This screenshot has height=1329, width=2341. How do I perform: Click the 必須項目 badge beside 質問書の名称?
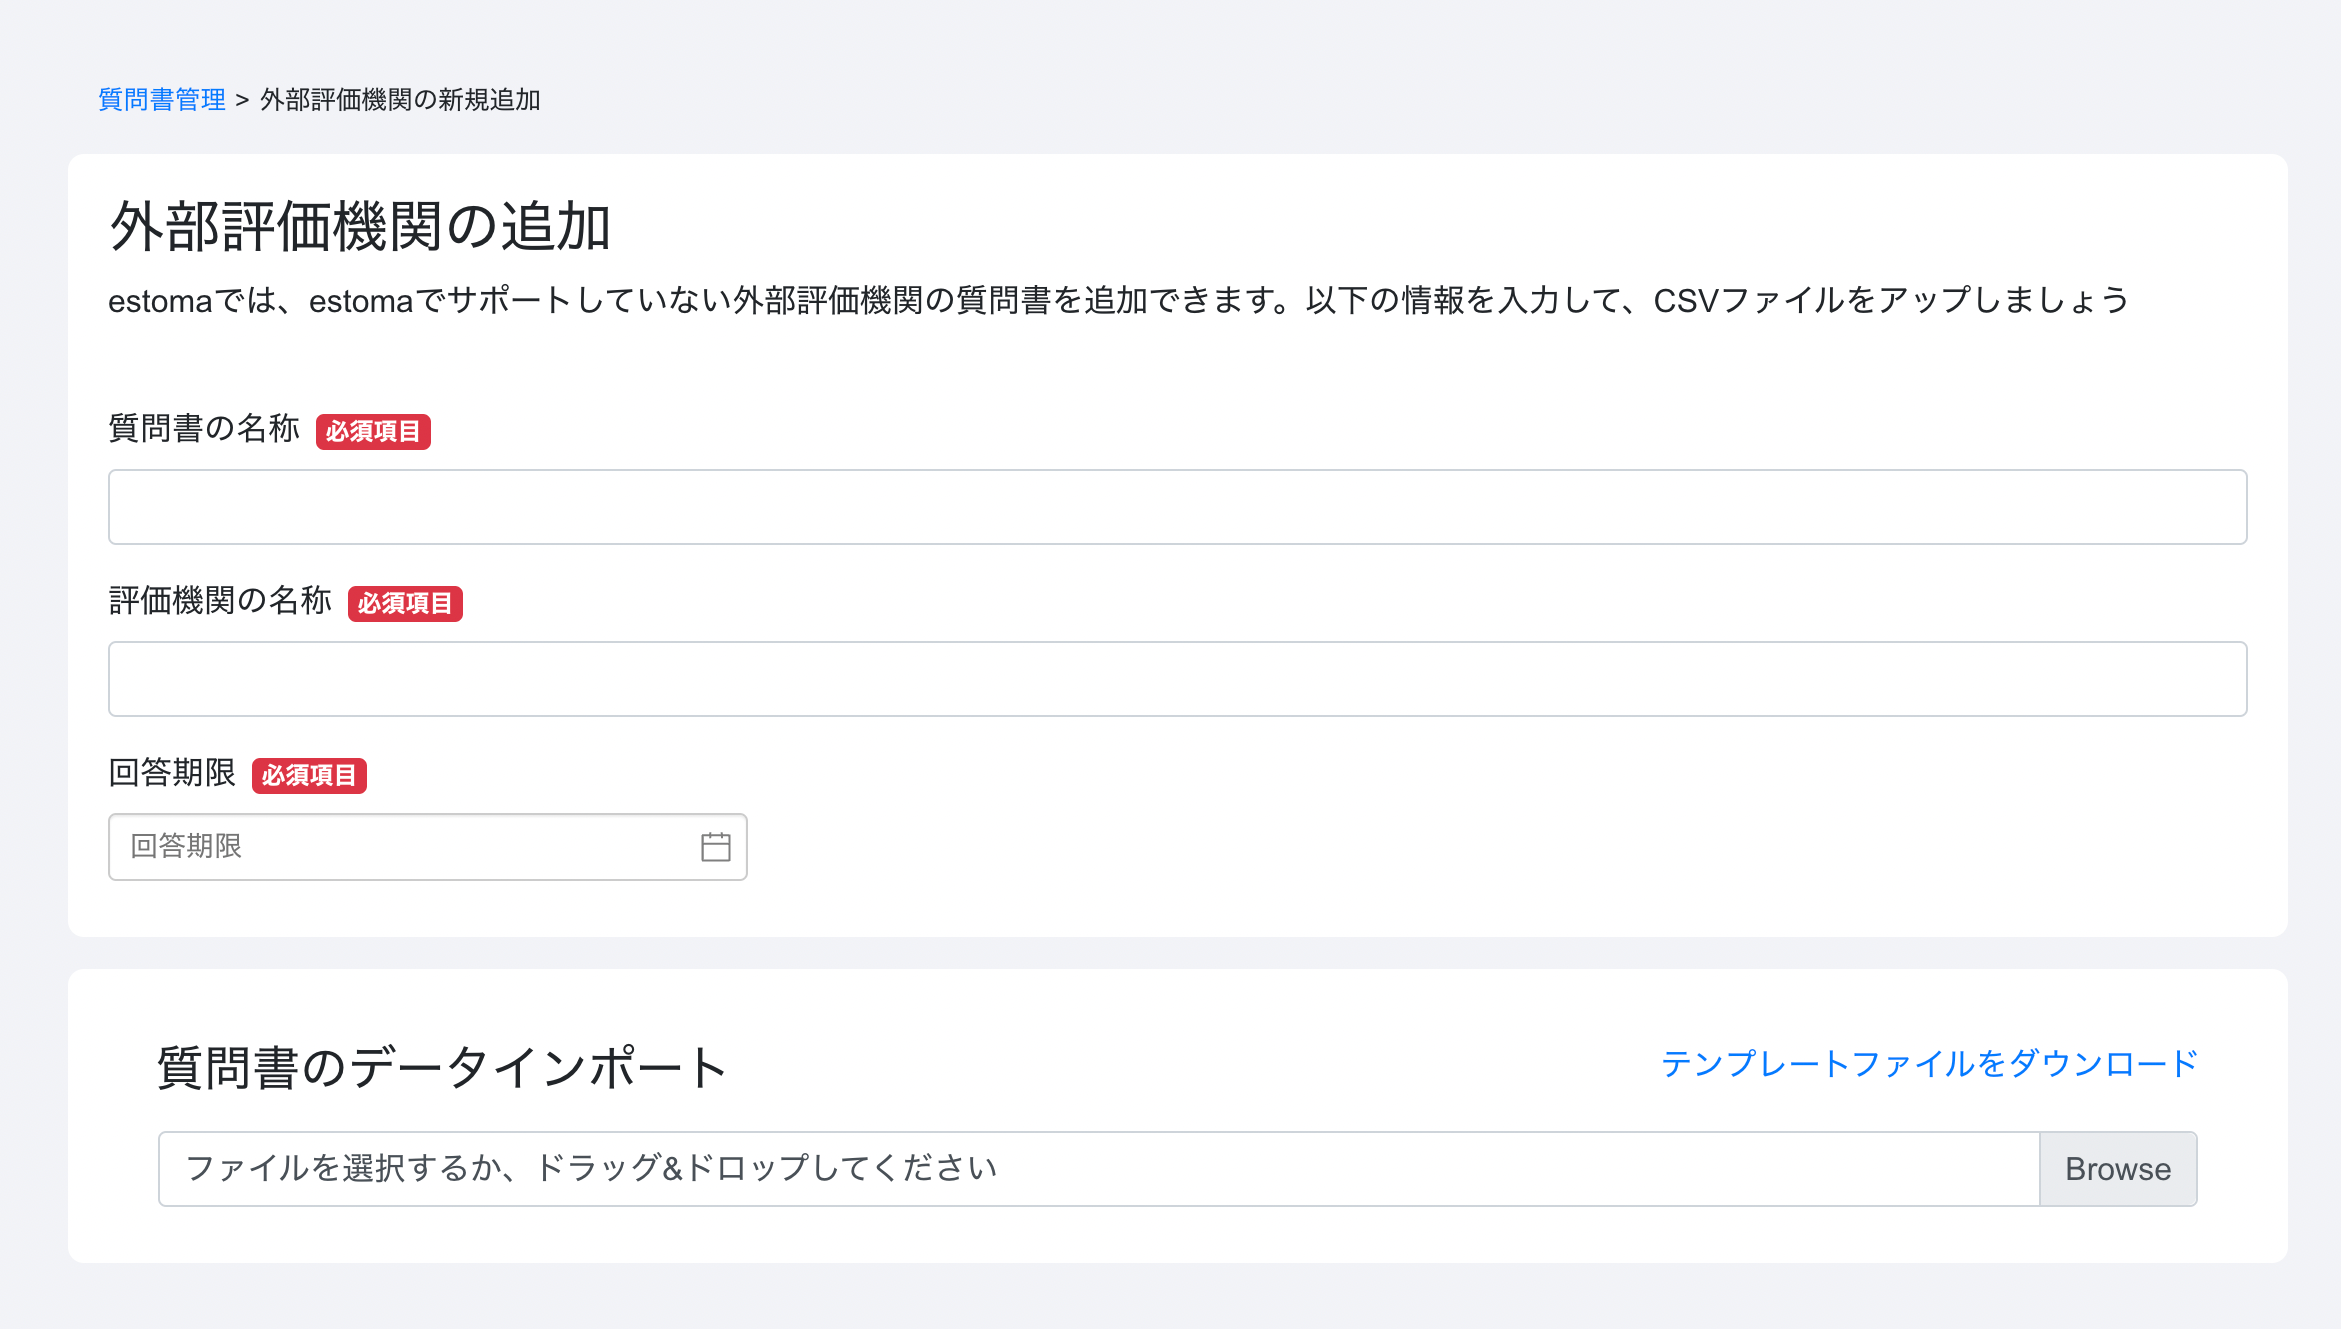[x=373, y=432]
